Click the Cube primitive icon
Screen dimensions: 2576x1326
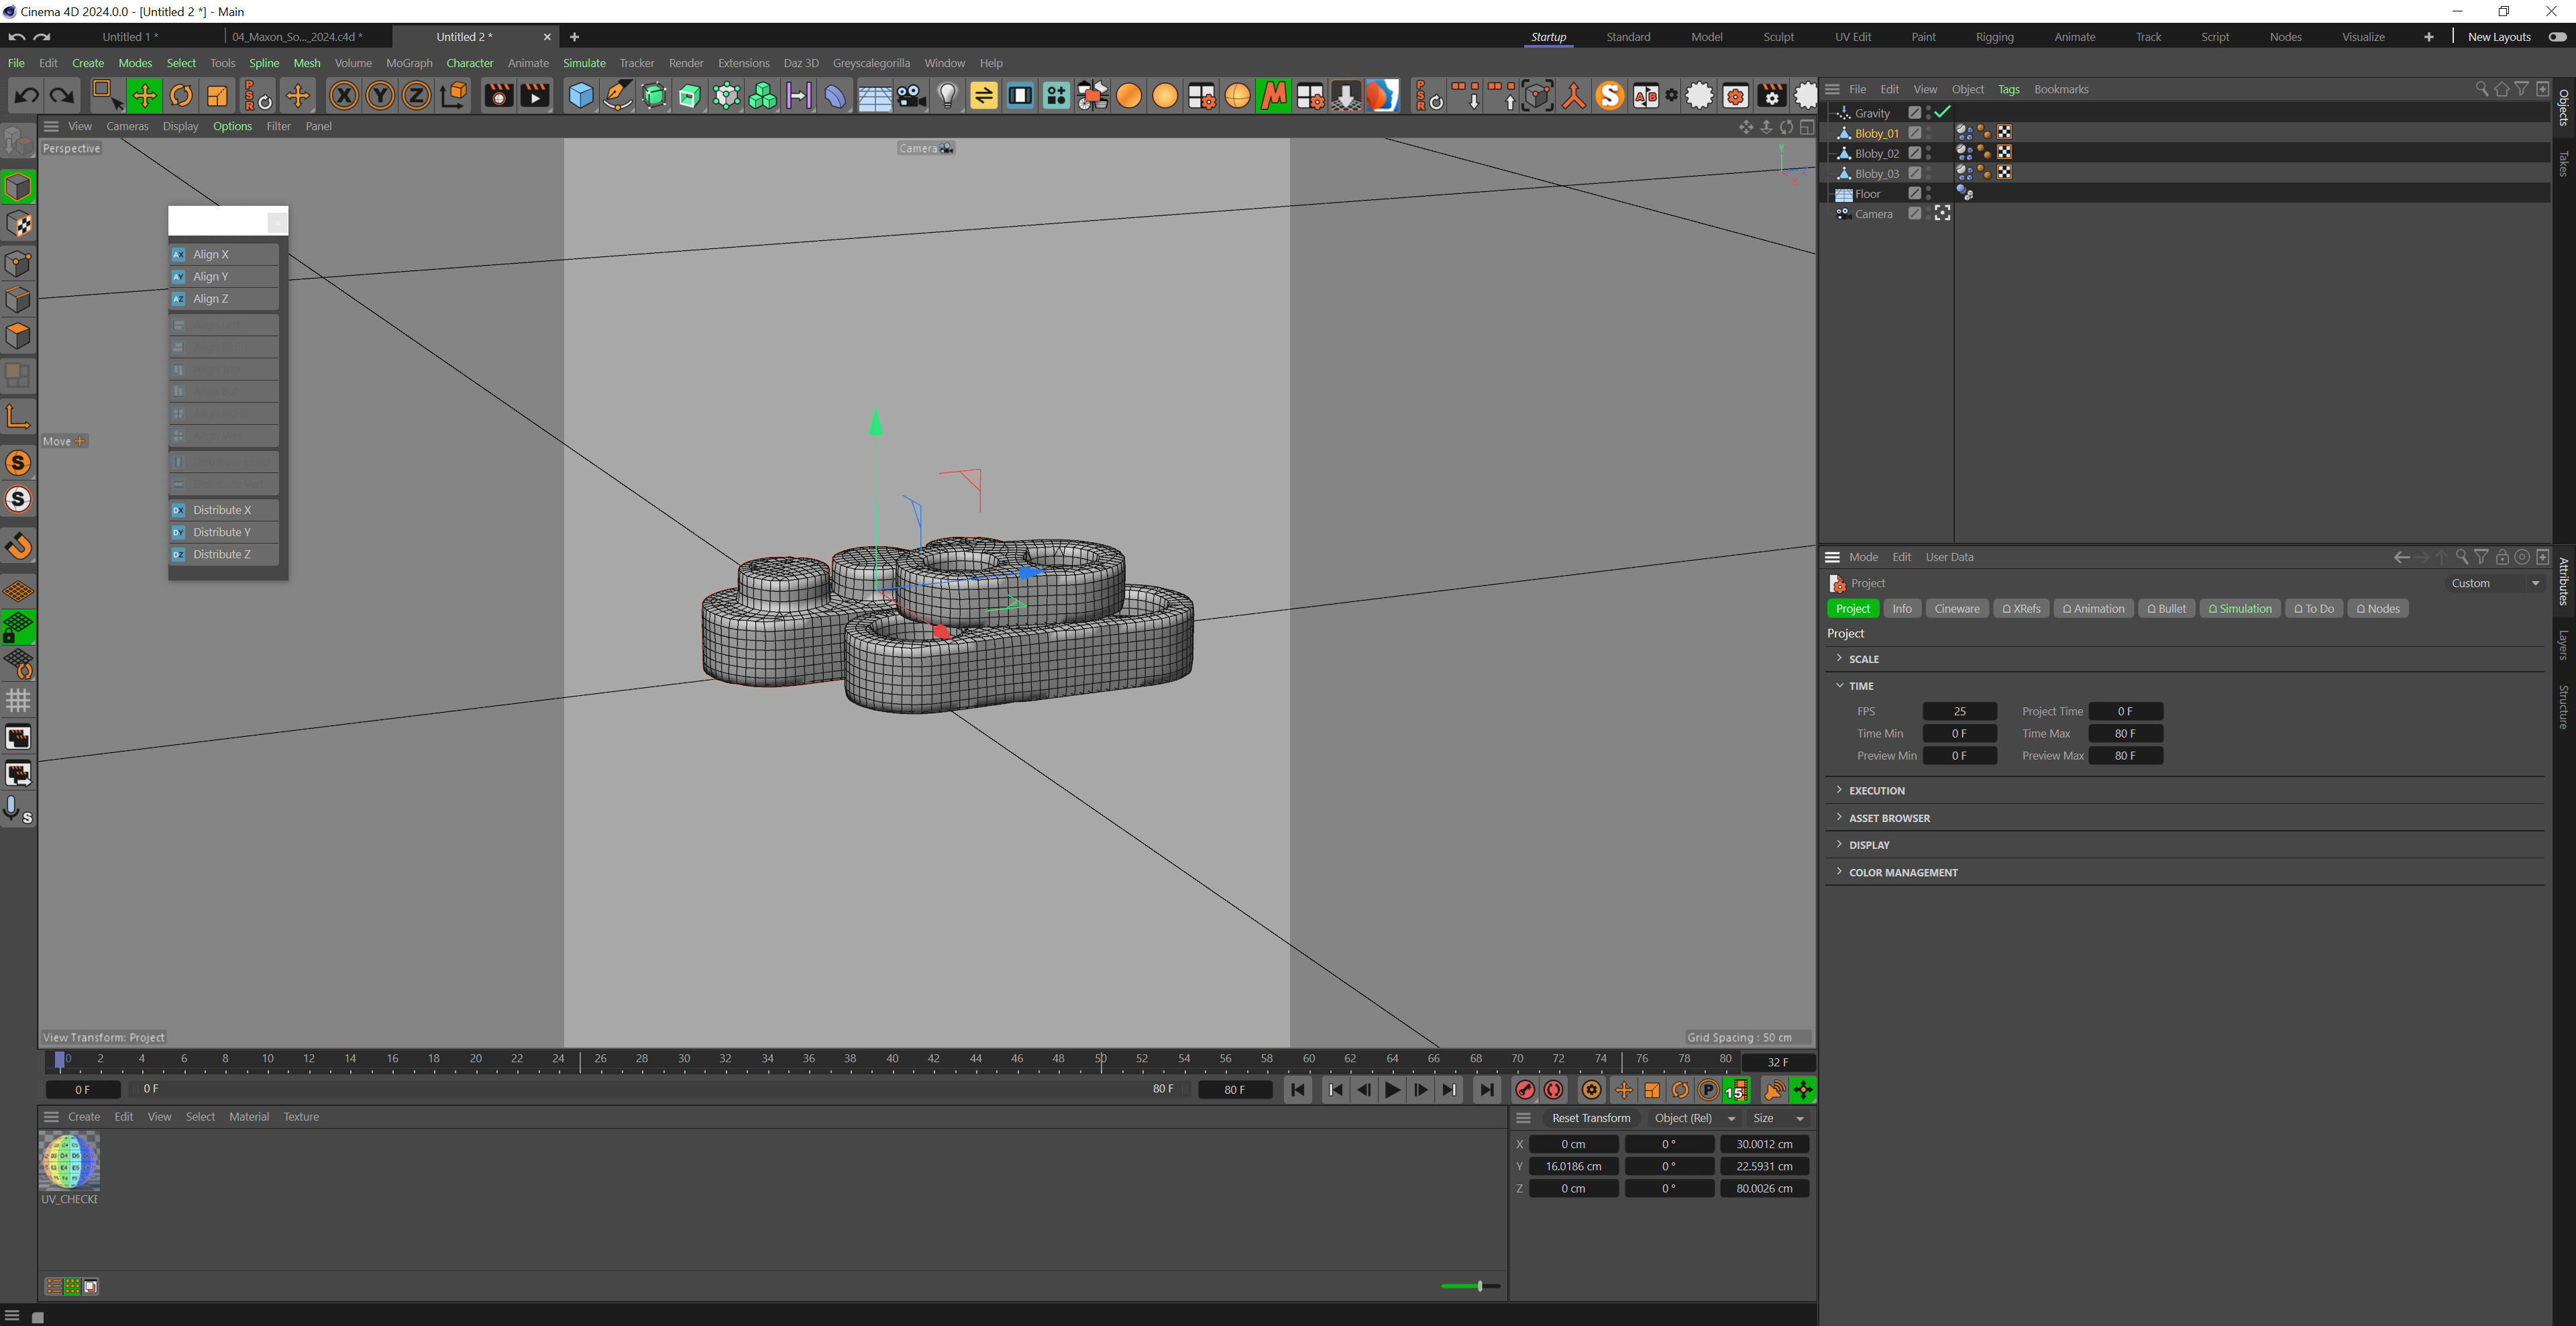580,96
